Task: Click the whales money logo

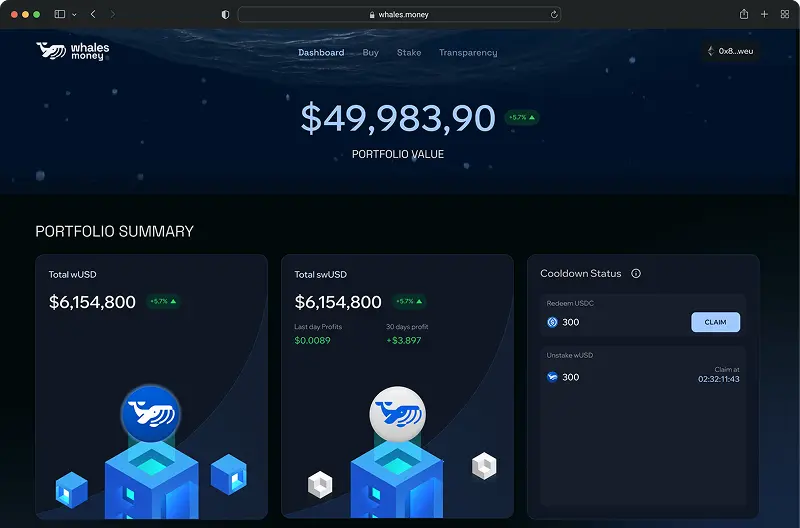Action: (72, 51)
